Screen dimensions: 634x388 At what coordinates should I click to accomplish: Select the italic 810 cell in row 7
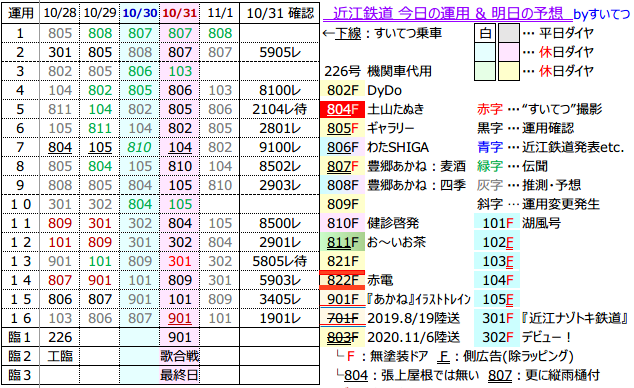139,147
